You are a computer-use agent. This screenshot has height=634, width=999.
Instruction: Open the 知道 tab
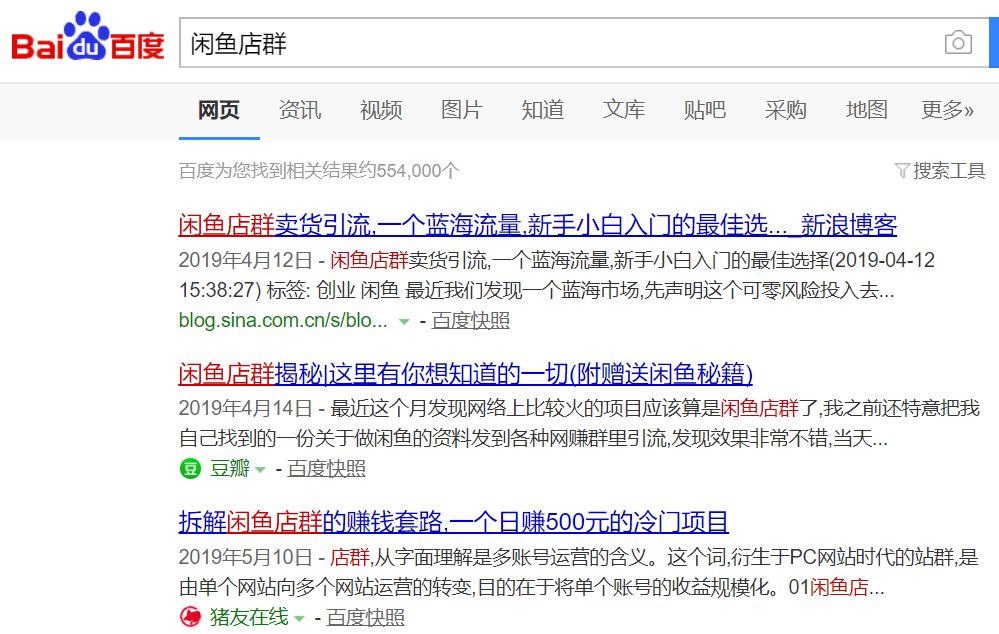pyautogui.click(x=542, y=110)
